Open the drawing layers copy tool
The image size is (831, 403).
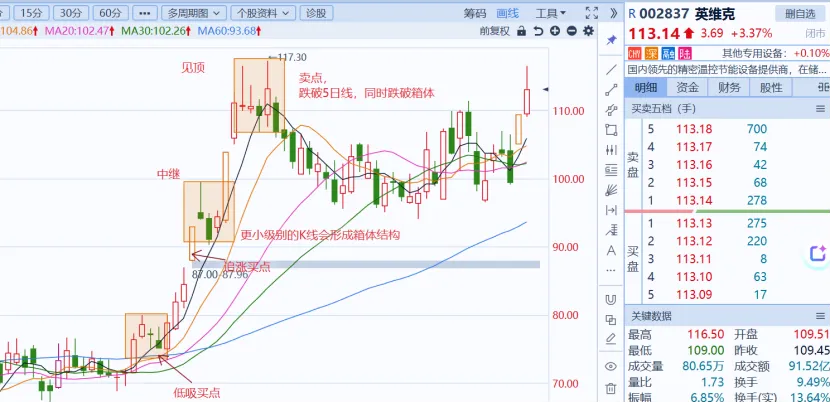tap(611, 320)
